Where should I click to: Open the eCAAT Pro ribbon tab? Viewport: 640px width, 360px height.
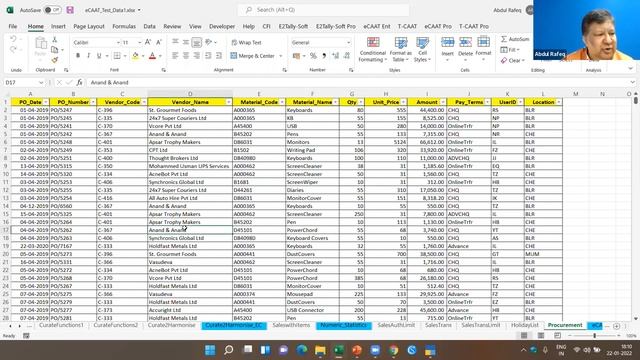pos(438,26)
